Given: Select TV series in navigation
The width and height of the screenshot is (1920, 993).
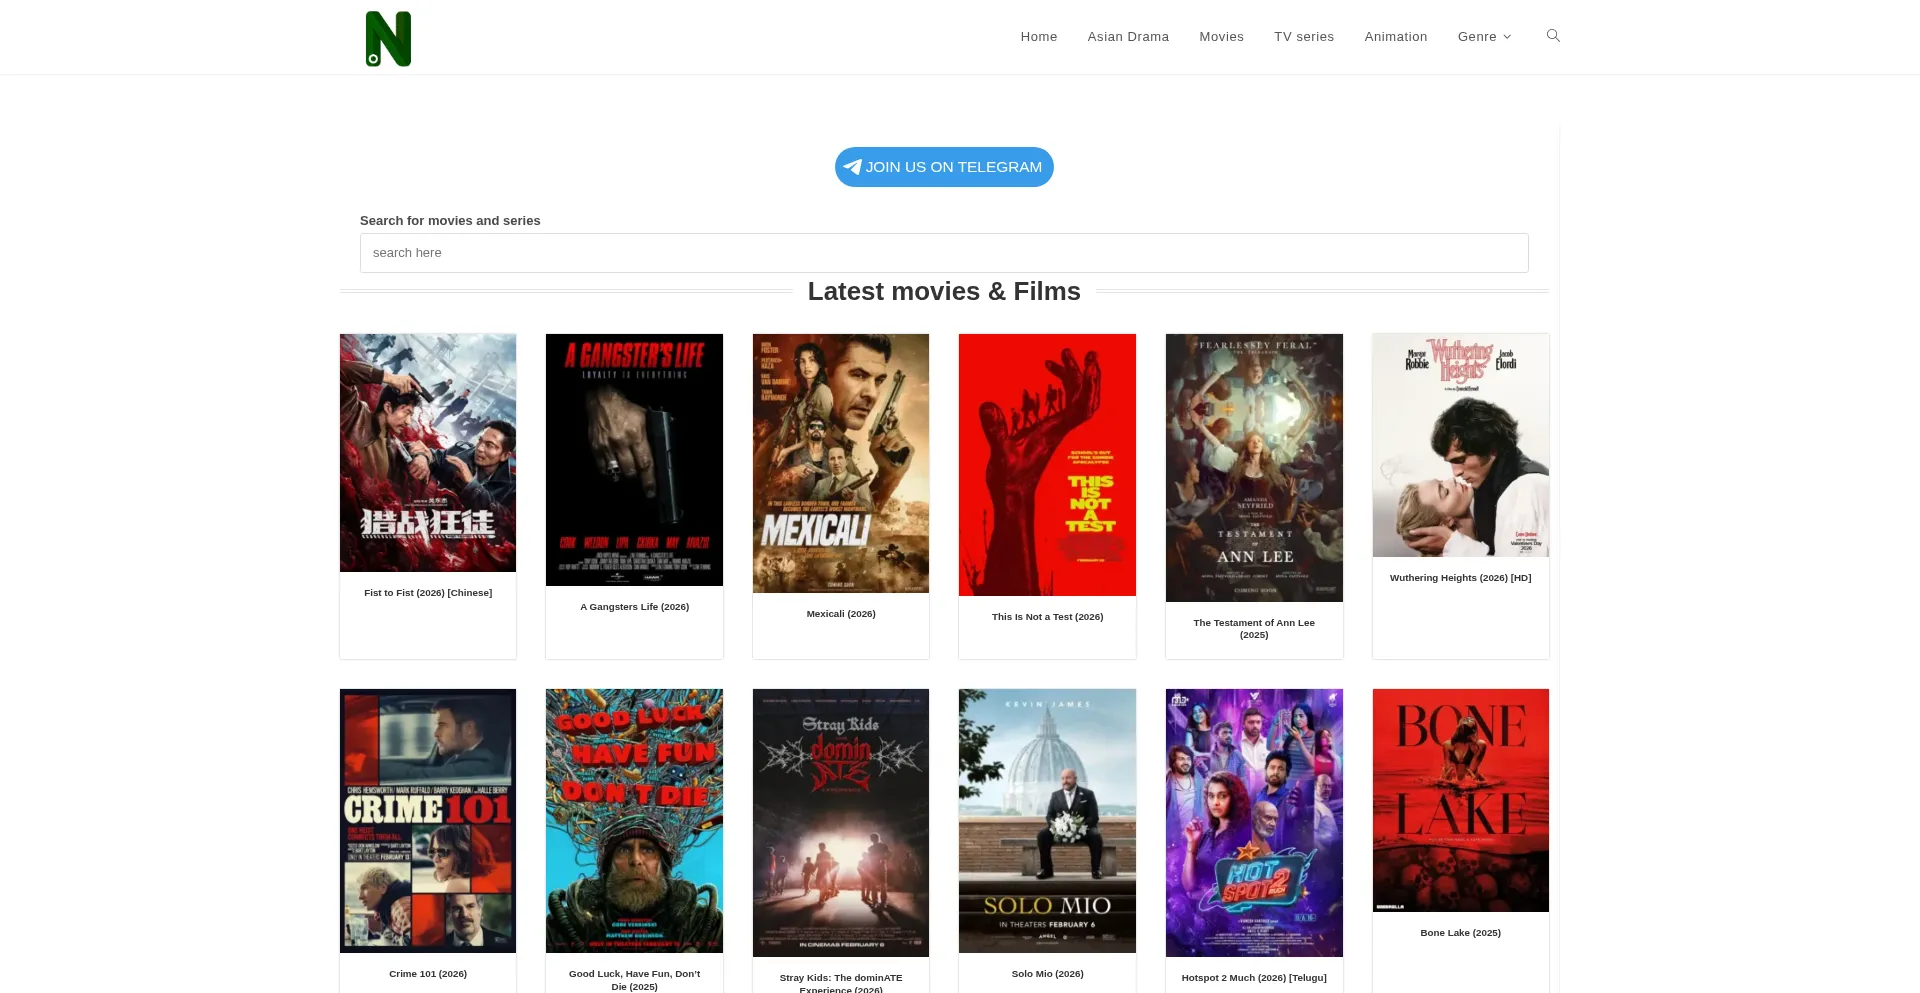Looking at the screenshot, I should click(1304, 37).
